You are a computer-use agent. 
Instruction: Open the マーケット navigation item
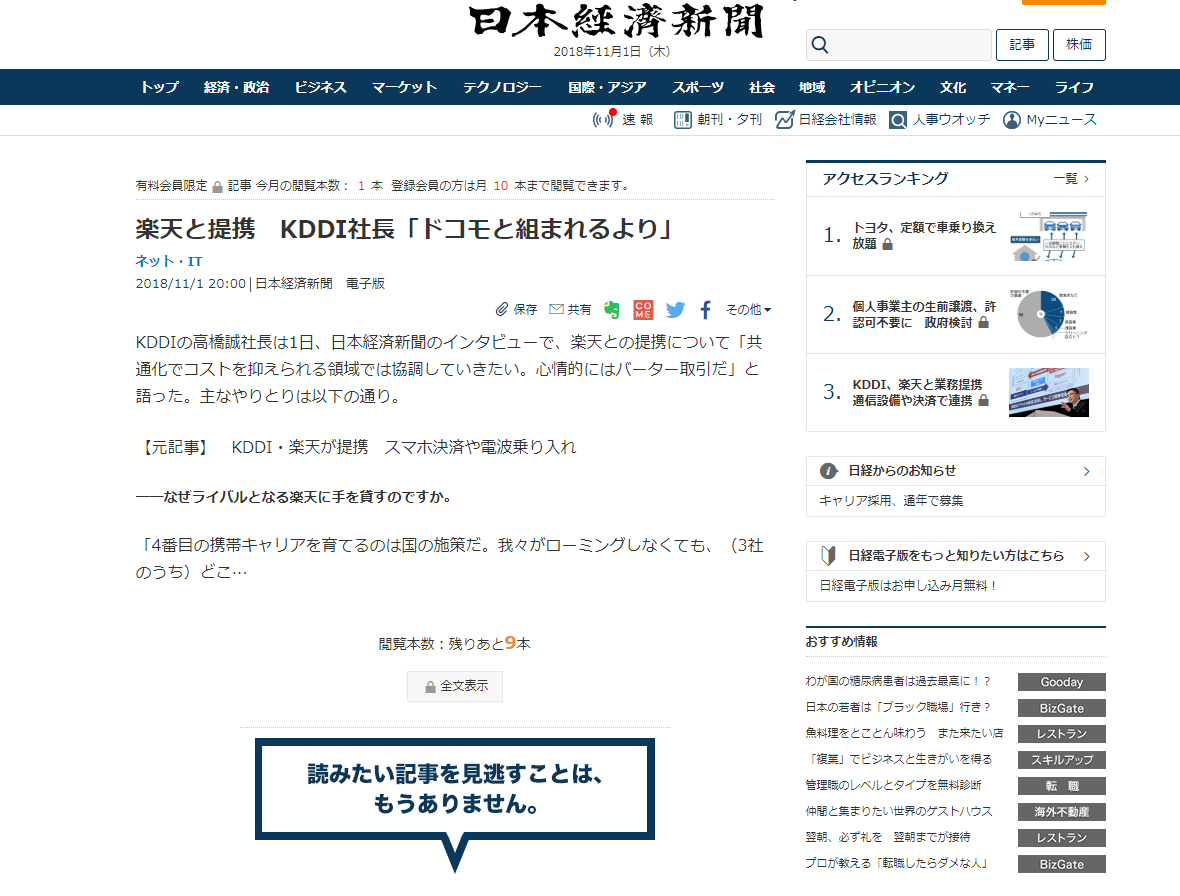(x=404, y=87)
